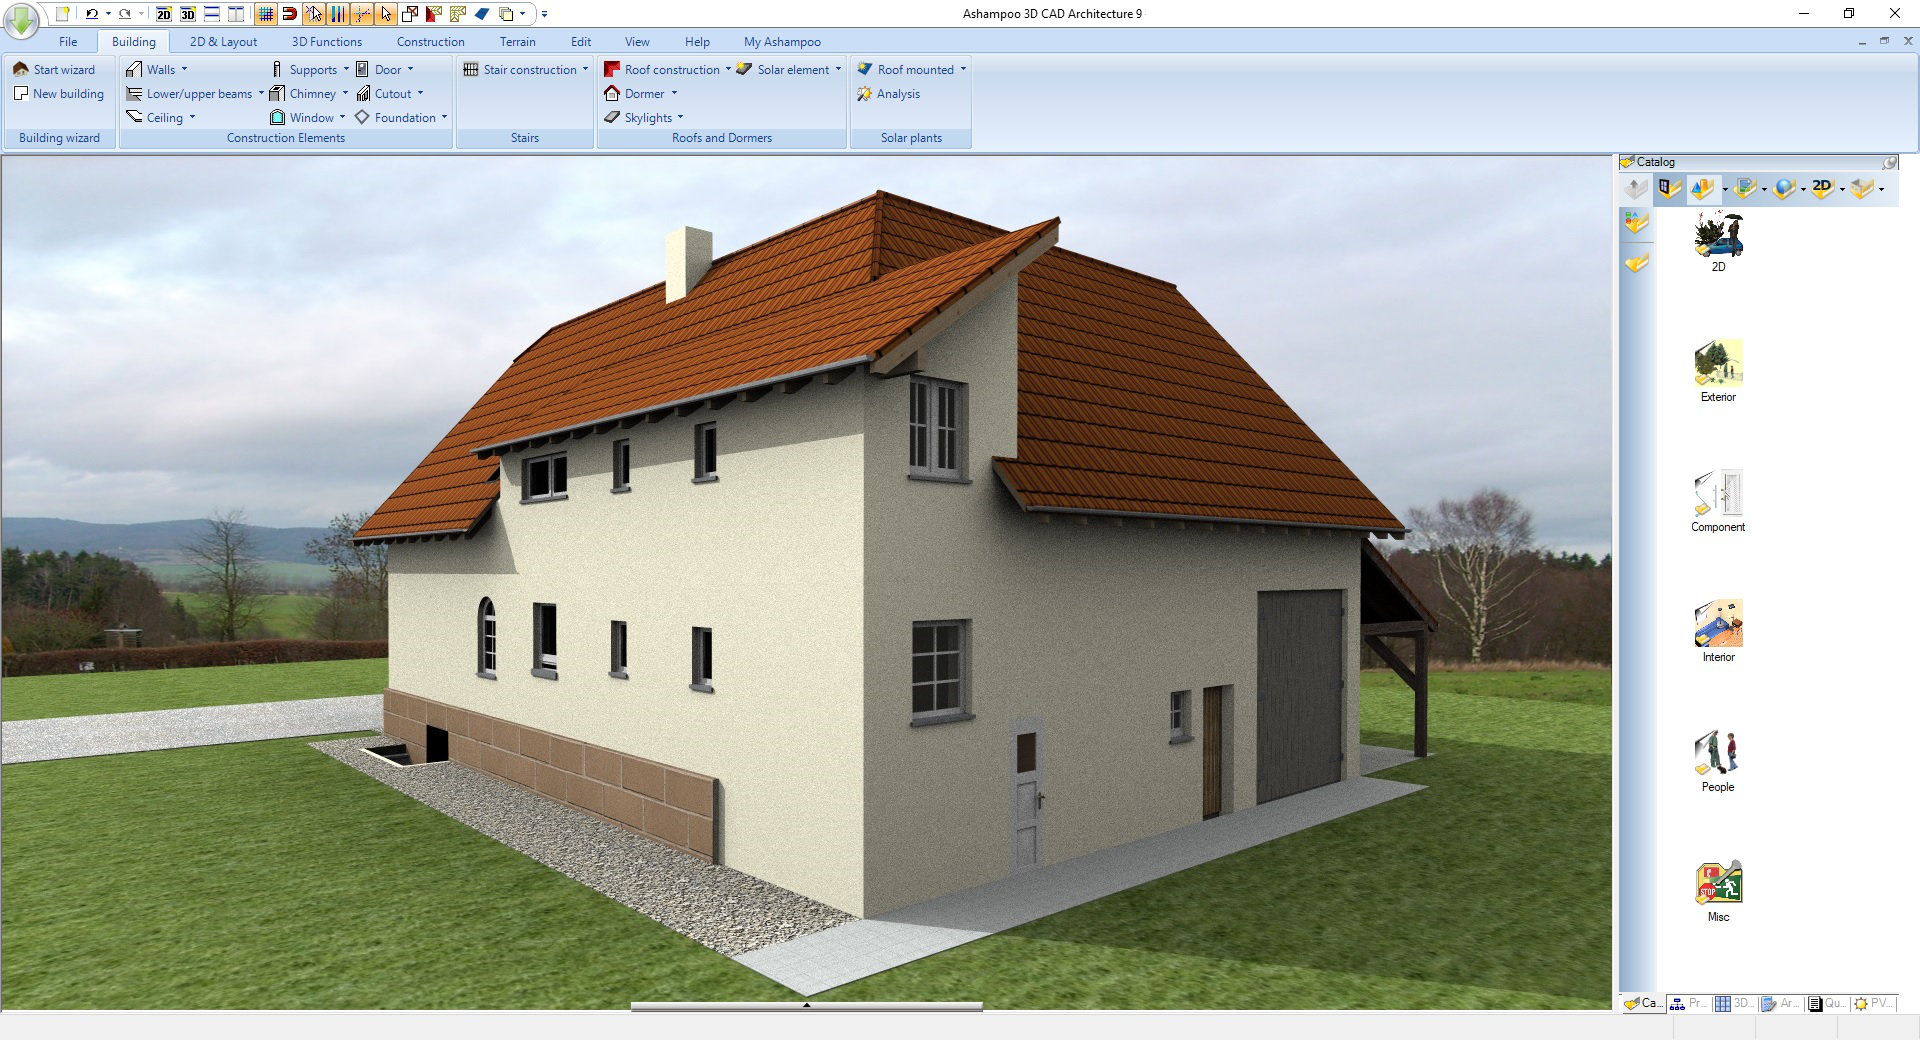Switch to the 2D view
The width and height of the screenshot is (1920, 1040).
[x=163, y=14]
